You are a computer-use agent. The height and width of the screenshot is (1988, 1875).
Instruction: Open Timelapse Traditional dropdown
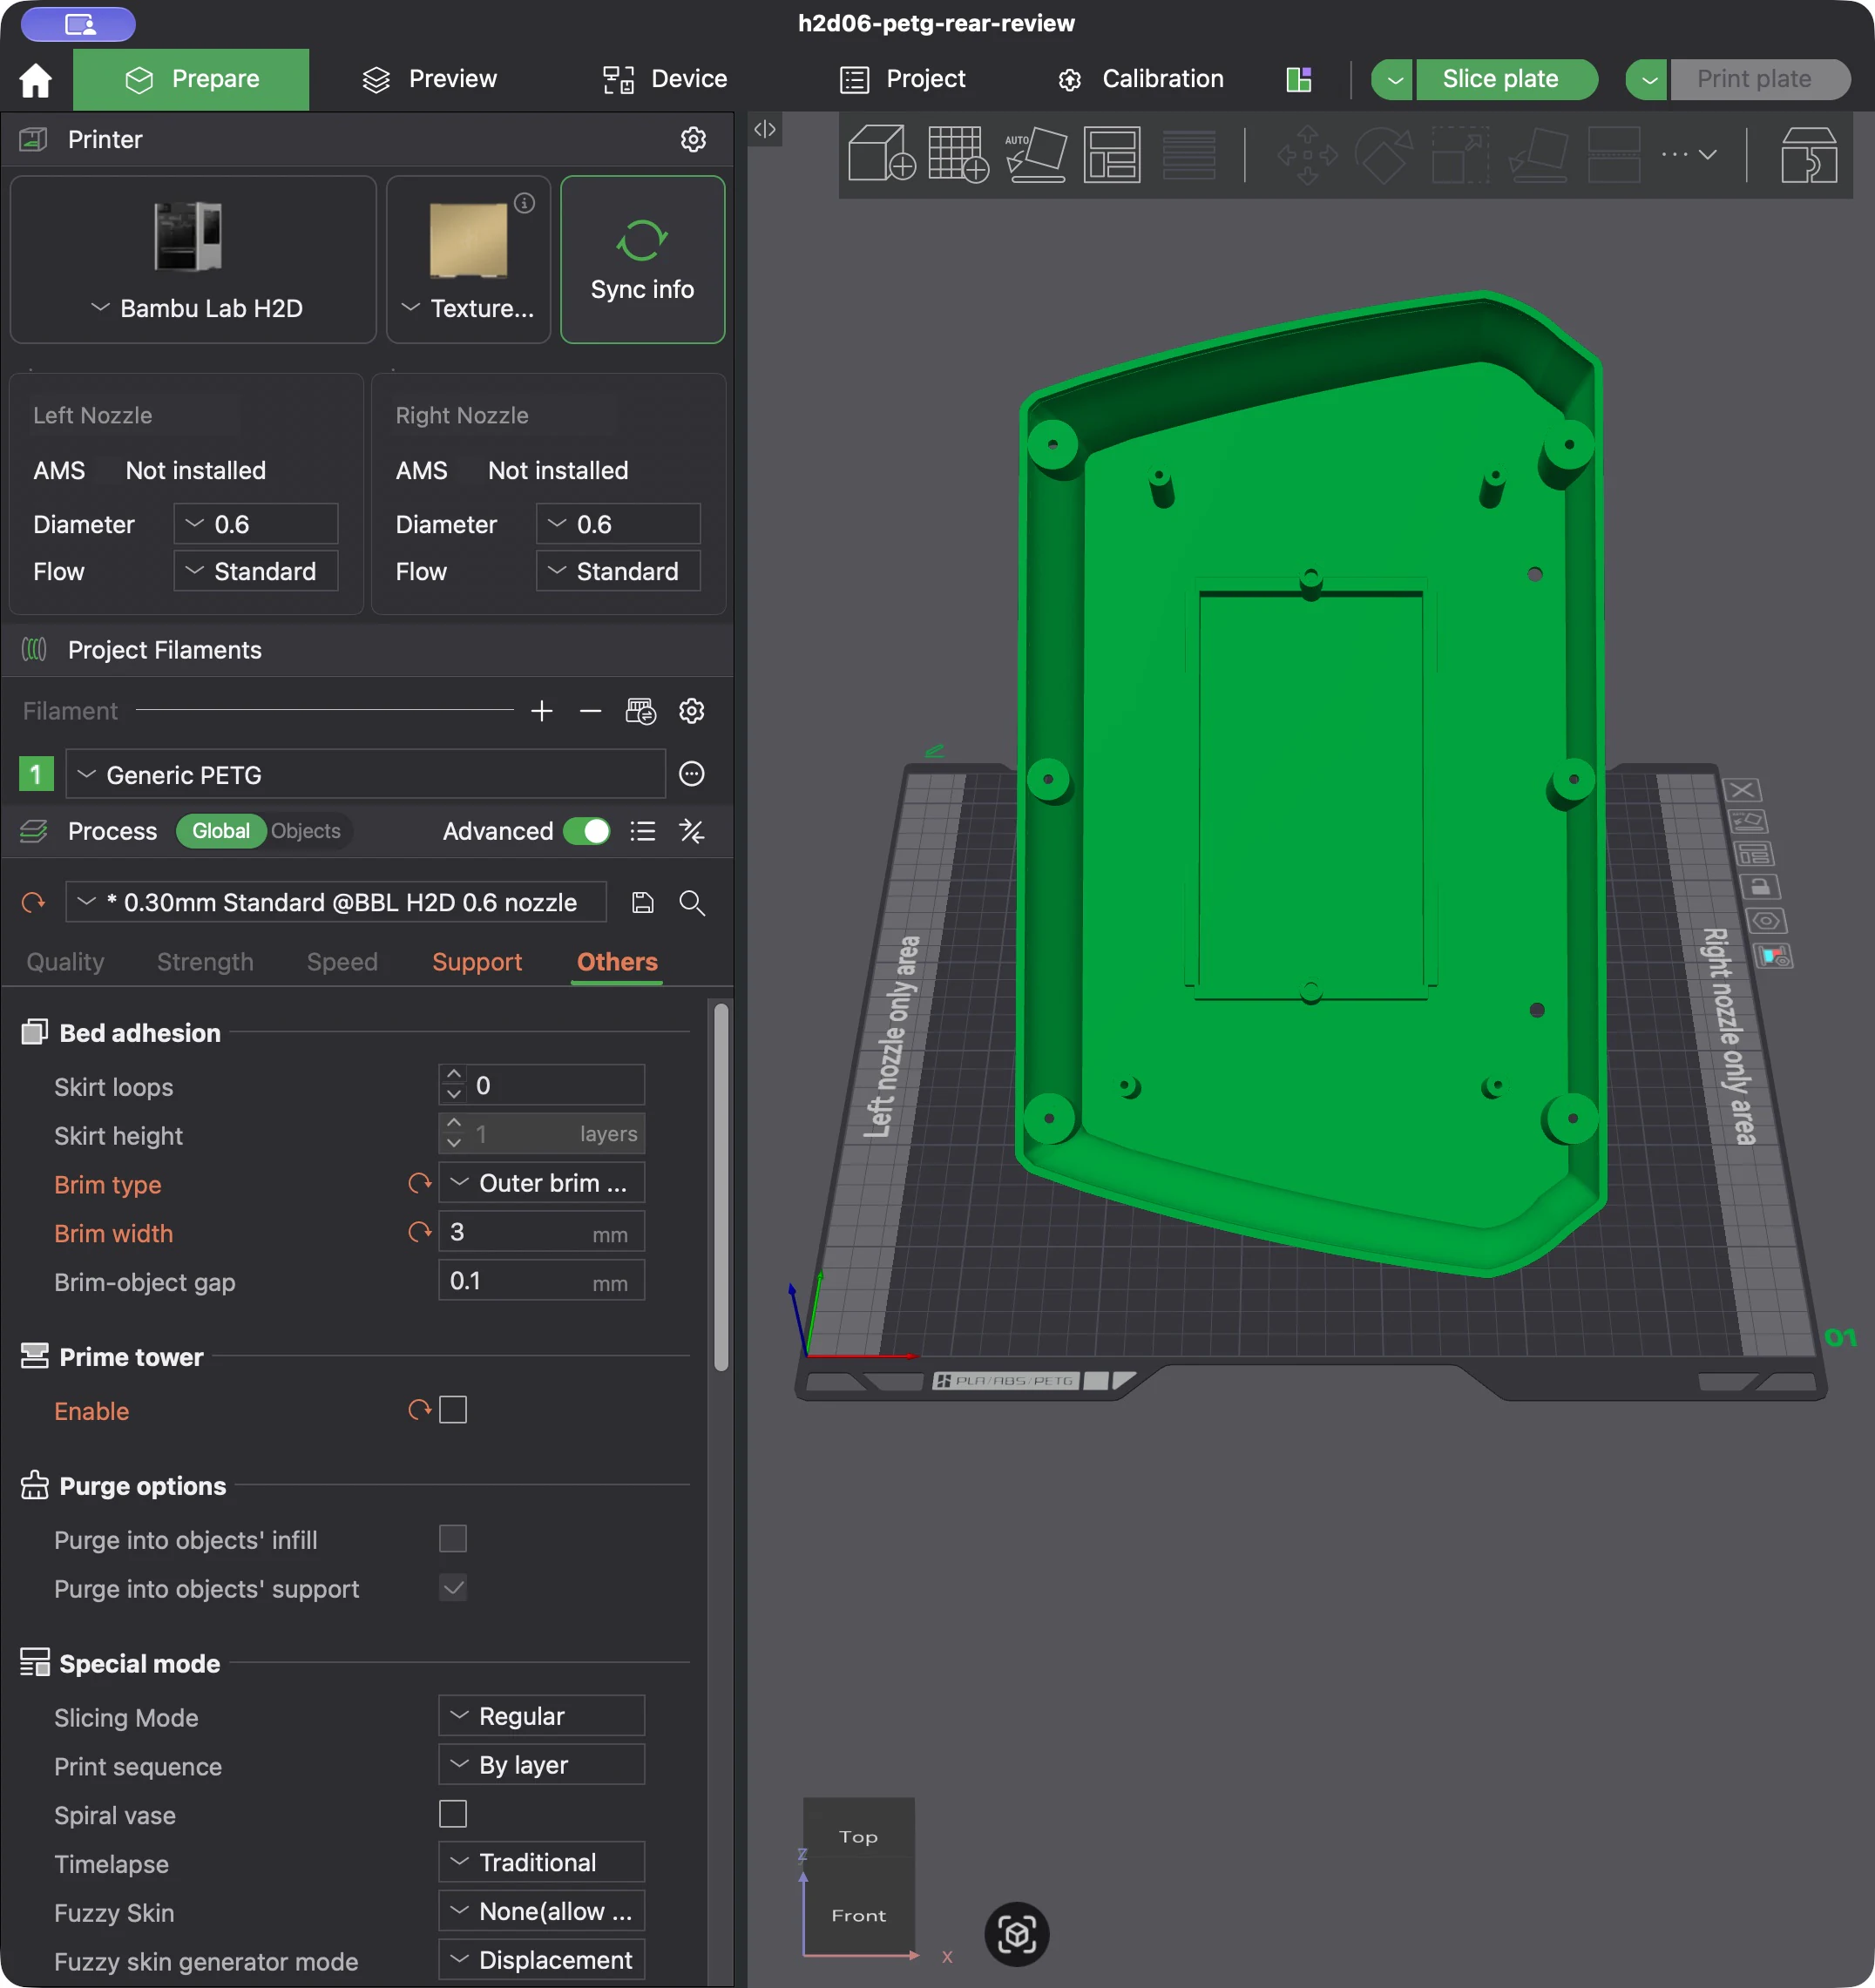click(x=541, y=1863)
